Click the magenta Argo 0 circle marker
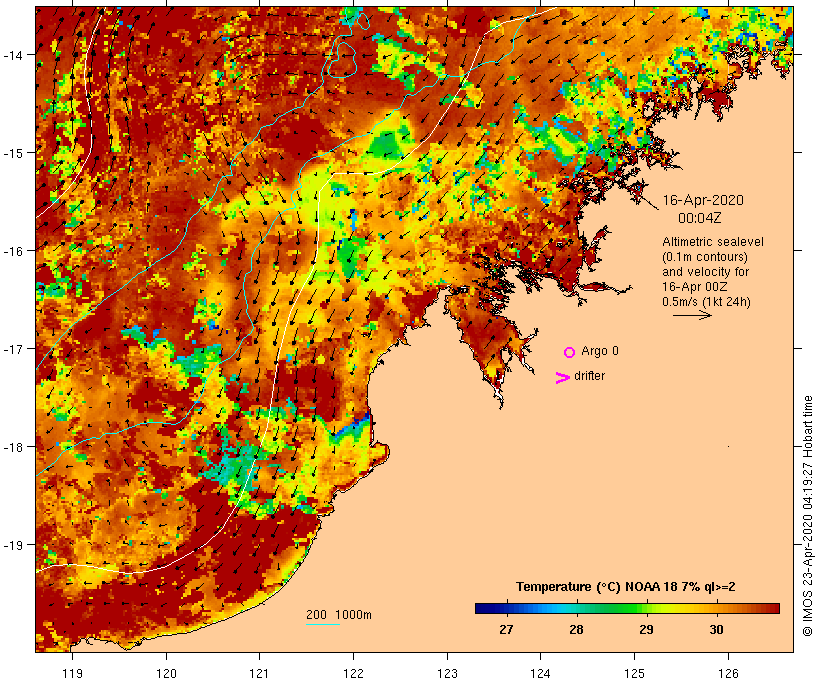 [x=570, y=353]
